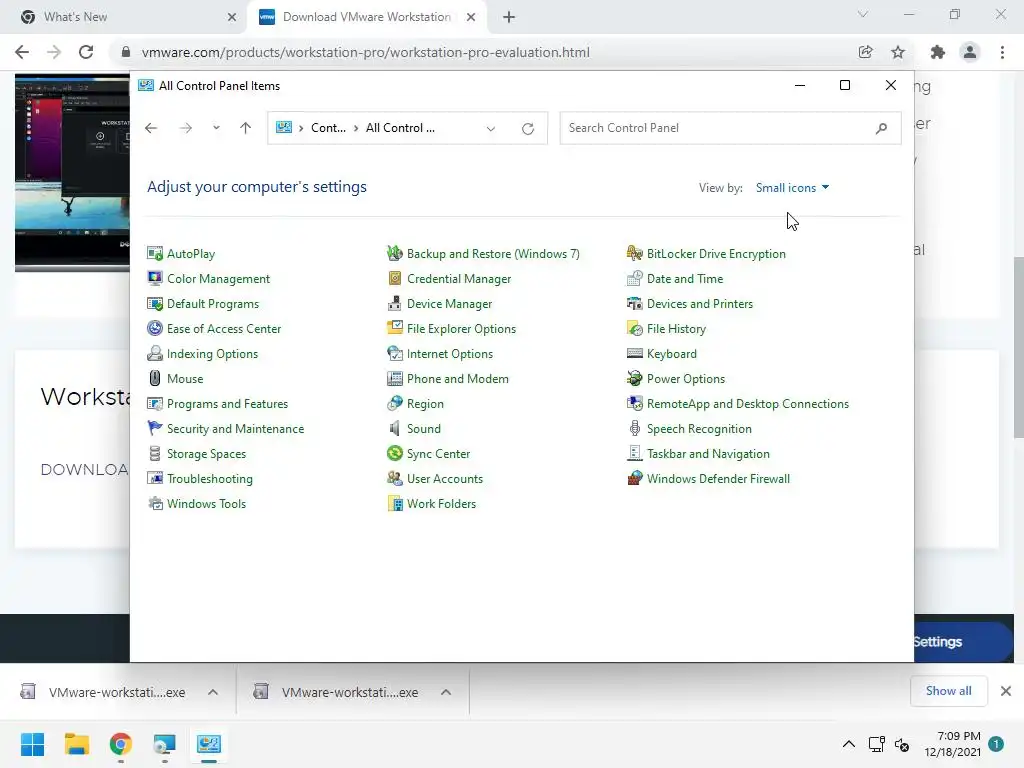Open the Credential Manager icon
This screenshot has height=768, width=1024.
(x=394, y=279)
